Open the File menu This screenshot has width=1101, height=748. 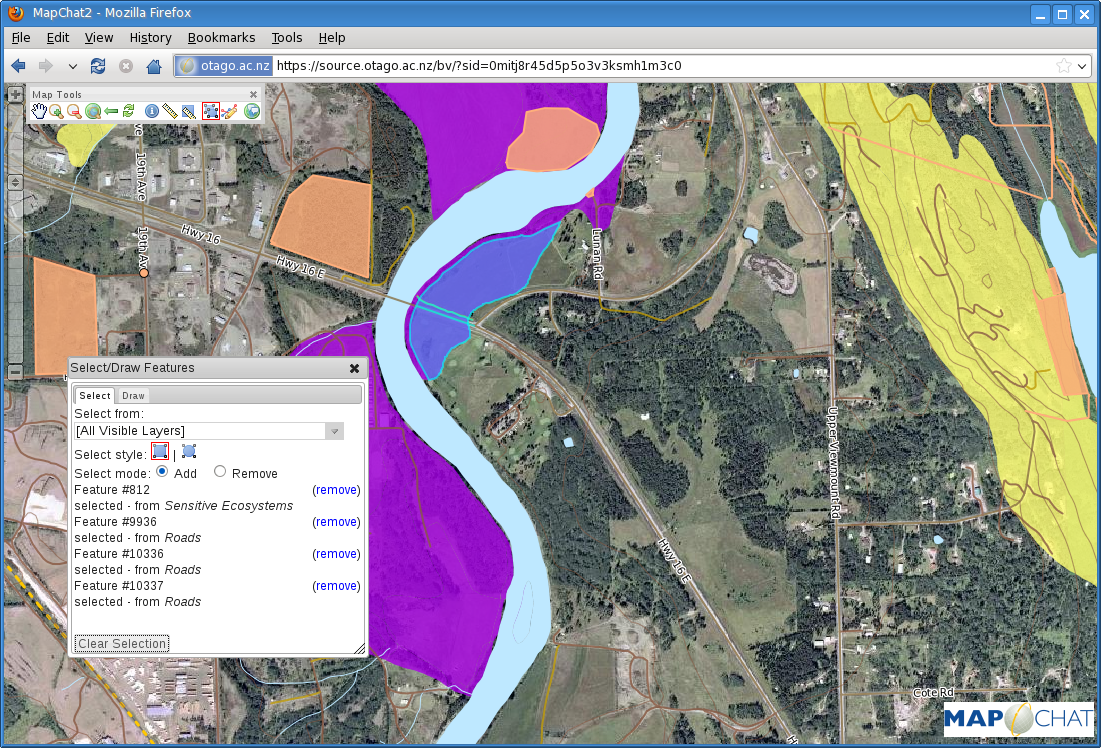(21, 38)
